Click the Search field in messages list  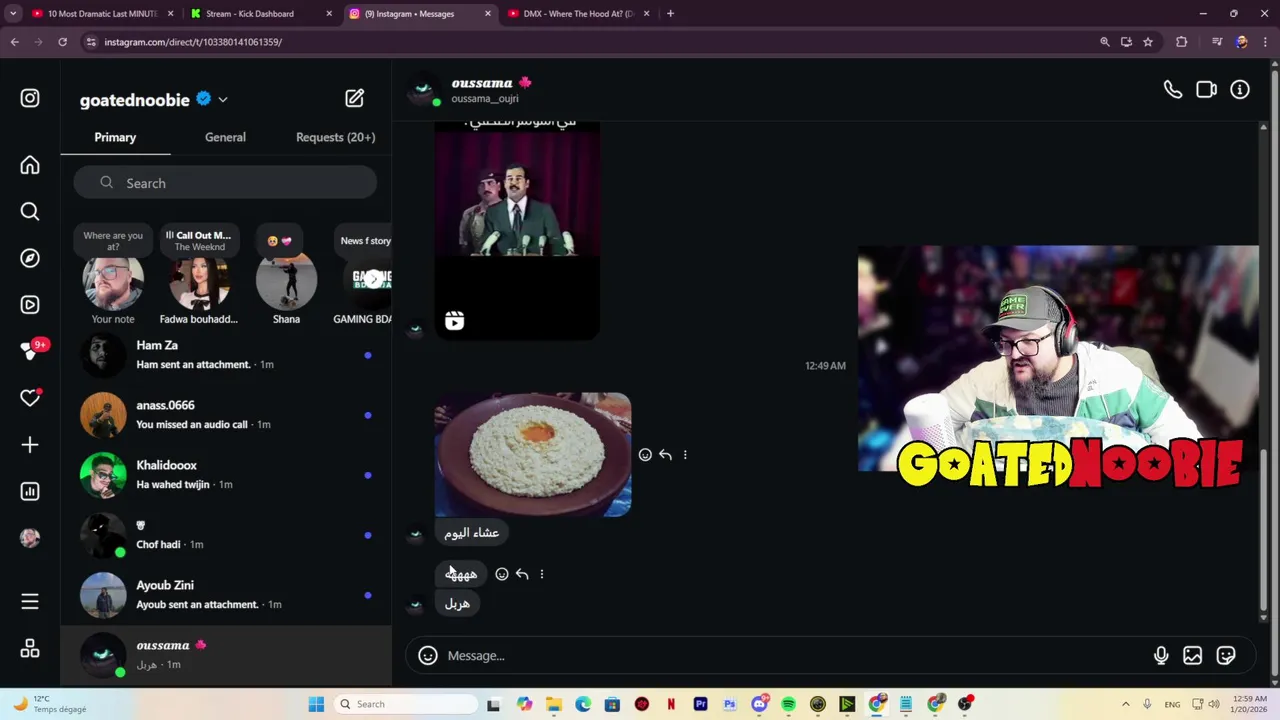pyautogui.click(x=225, y=183)
